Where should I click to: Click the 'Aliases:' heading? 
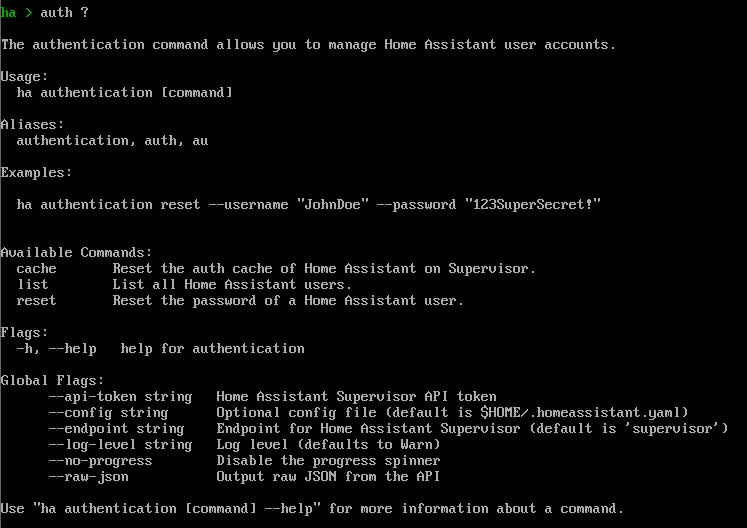[x=32, y=125]
